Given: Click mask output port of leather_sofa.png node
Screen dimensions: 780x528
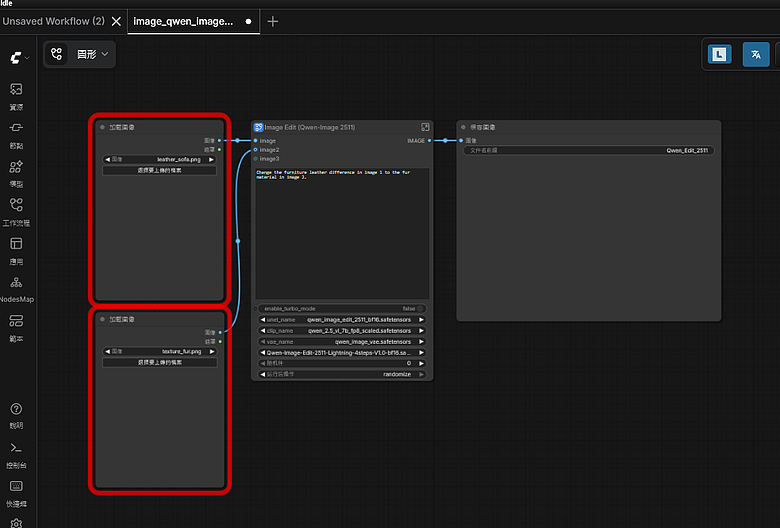Looking at the screenshot, I should [x=219, y=150].
